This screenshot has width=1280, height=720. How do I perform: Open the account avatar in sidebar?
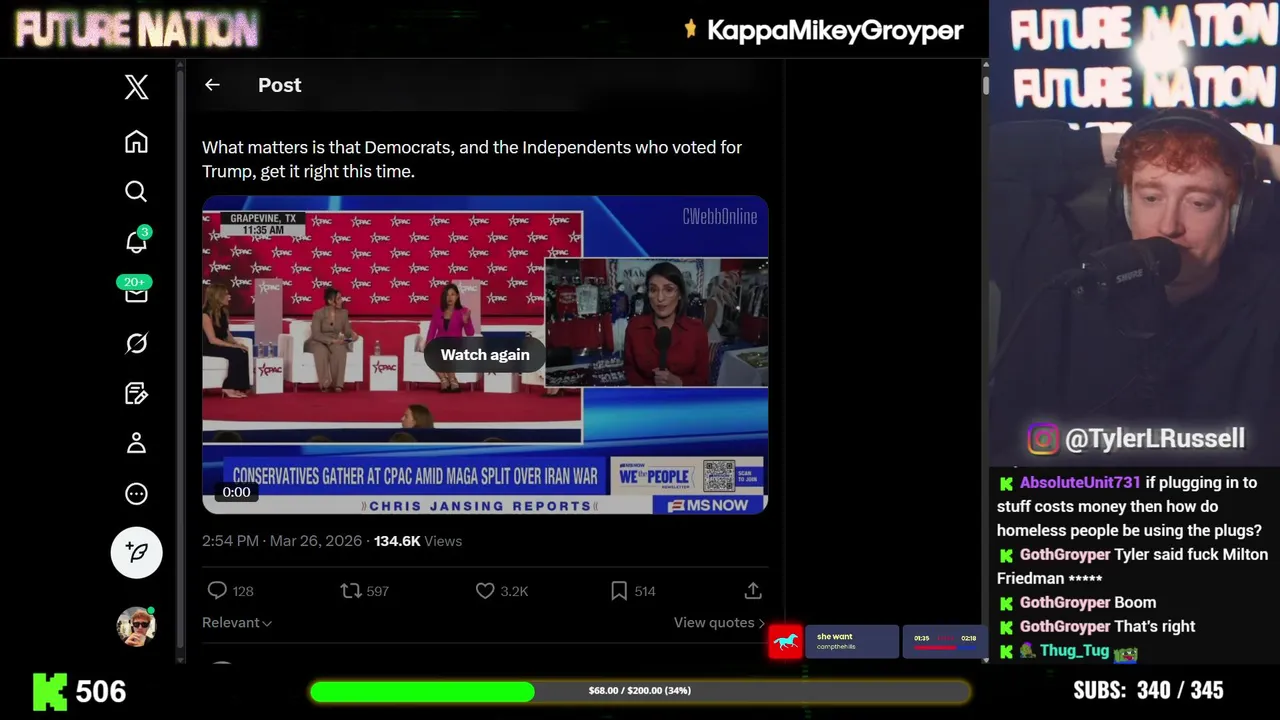point(136,627)
